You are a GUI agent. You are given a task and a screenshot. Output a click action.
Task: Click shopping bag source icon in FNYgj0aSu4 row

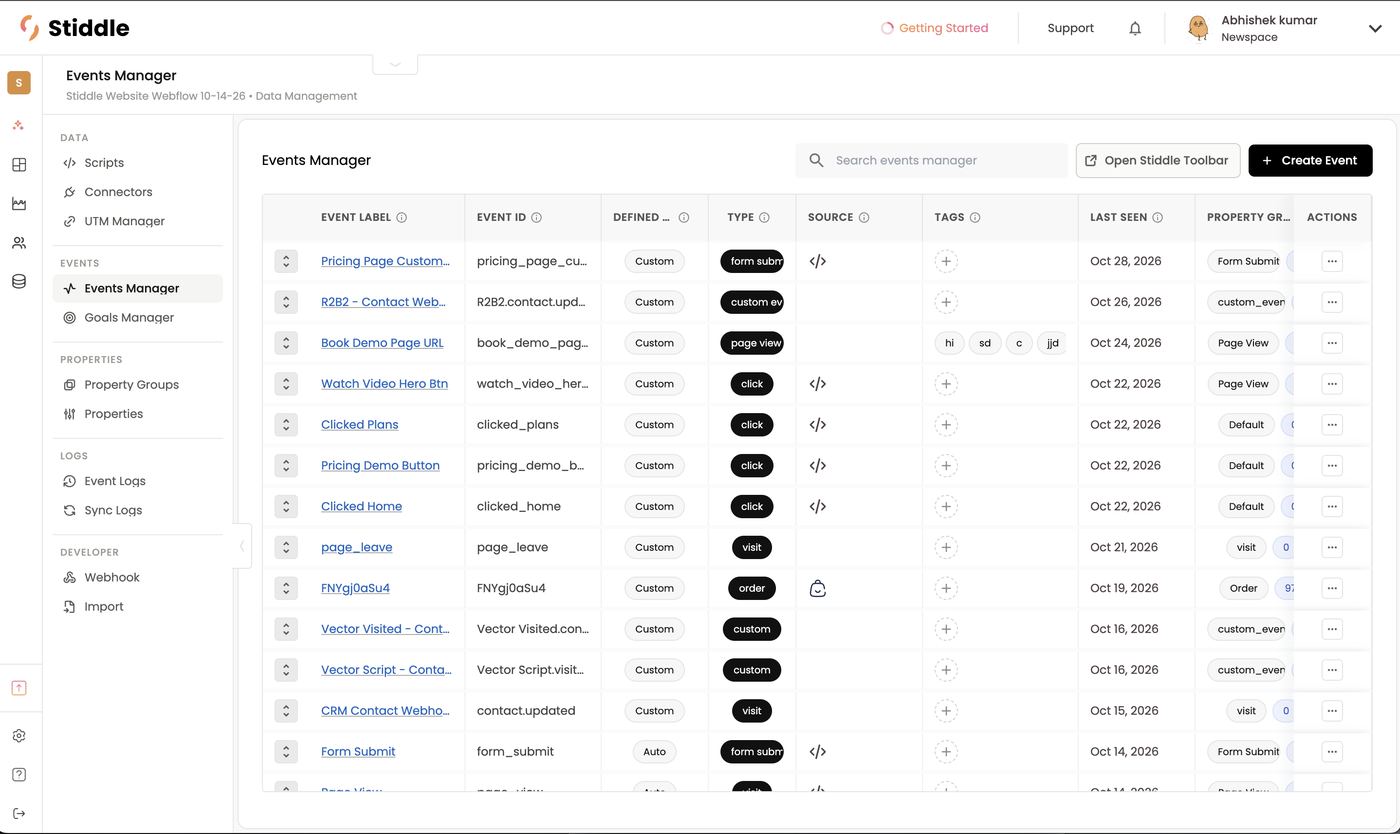coord(818,588)
